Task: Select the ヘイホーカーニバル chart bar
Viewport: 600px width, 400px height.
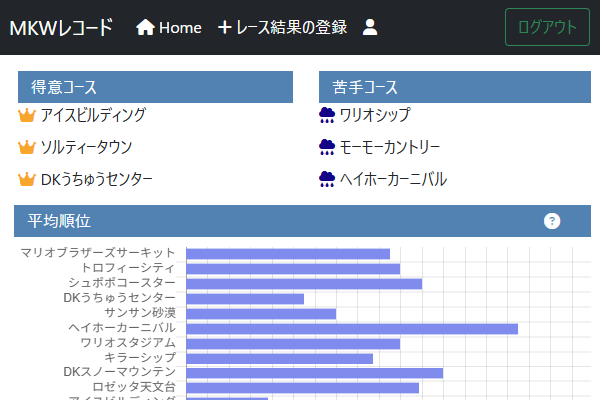Action: point(352,328)
